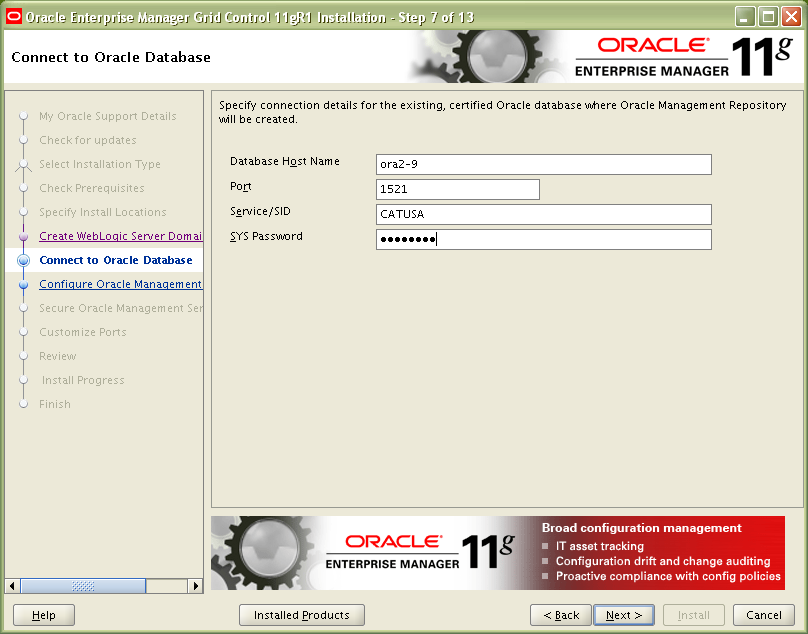Open the Create WebLogic Server Domain step
The height and width of the screenshot is (634, 808).
pos(120,236)
